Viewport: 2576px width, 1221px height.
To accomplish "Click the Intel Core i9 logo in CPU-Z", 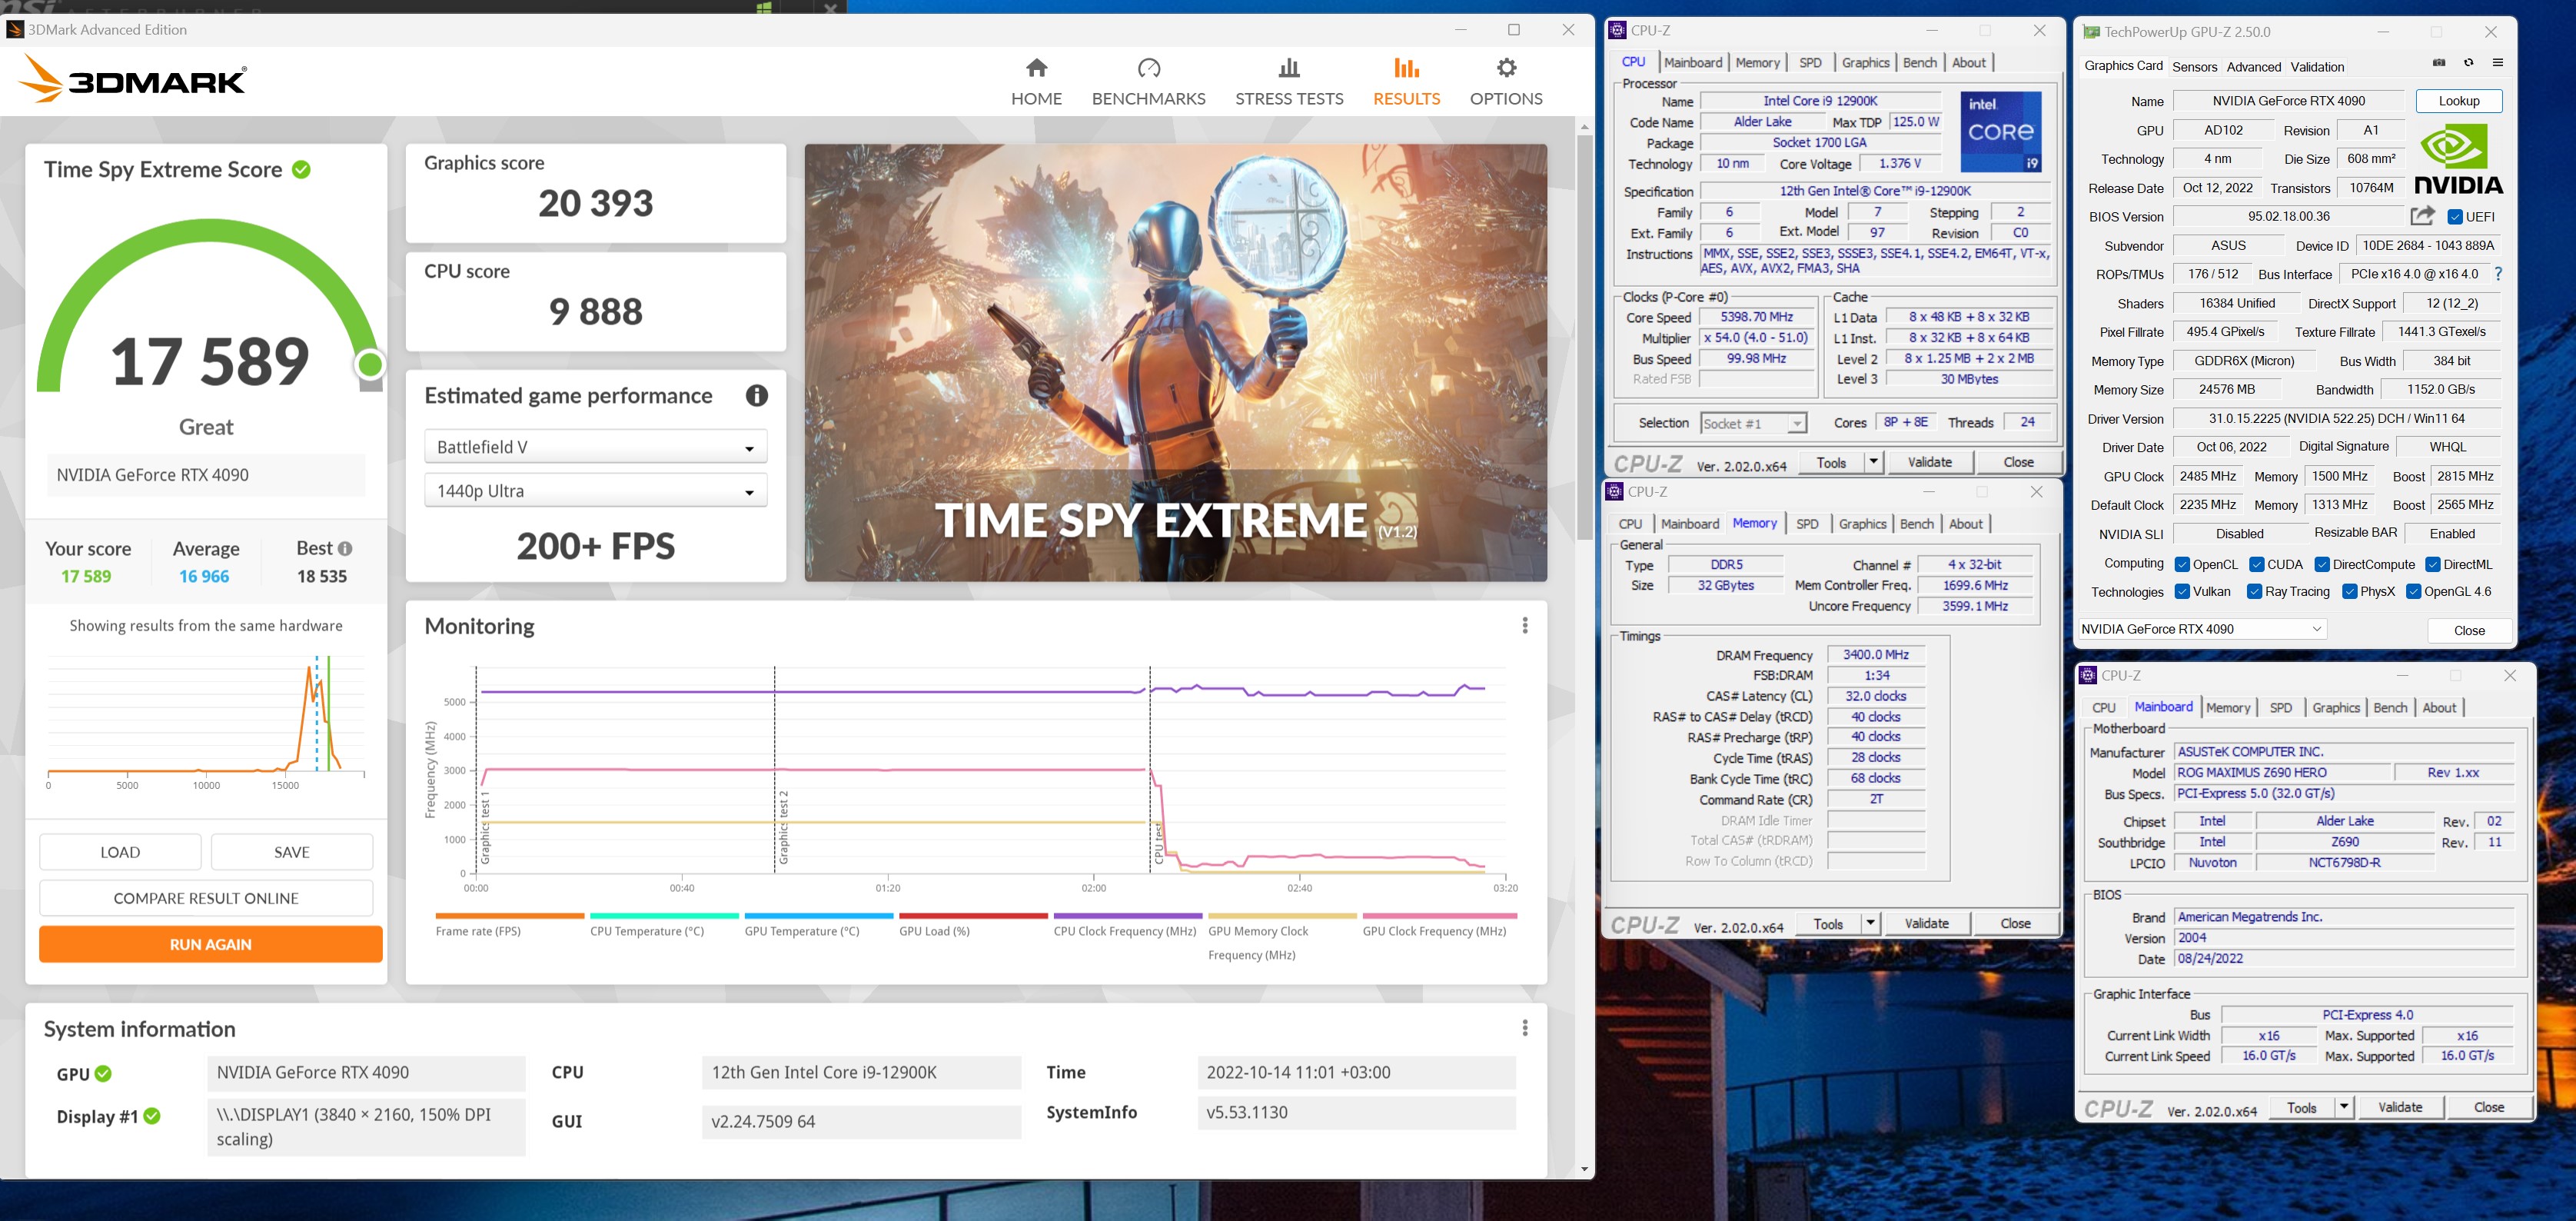I will (2000, 132).
